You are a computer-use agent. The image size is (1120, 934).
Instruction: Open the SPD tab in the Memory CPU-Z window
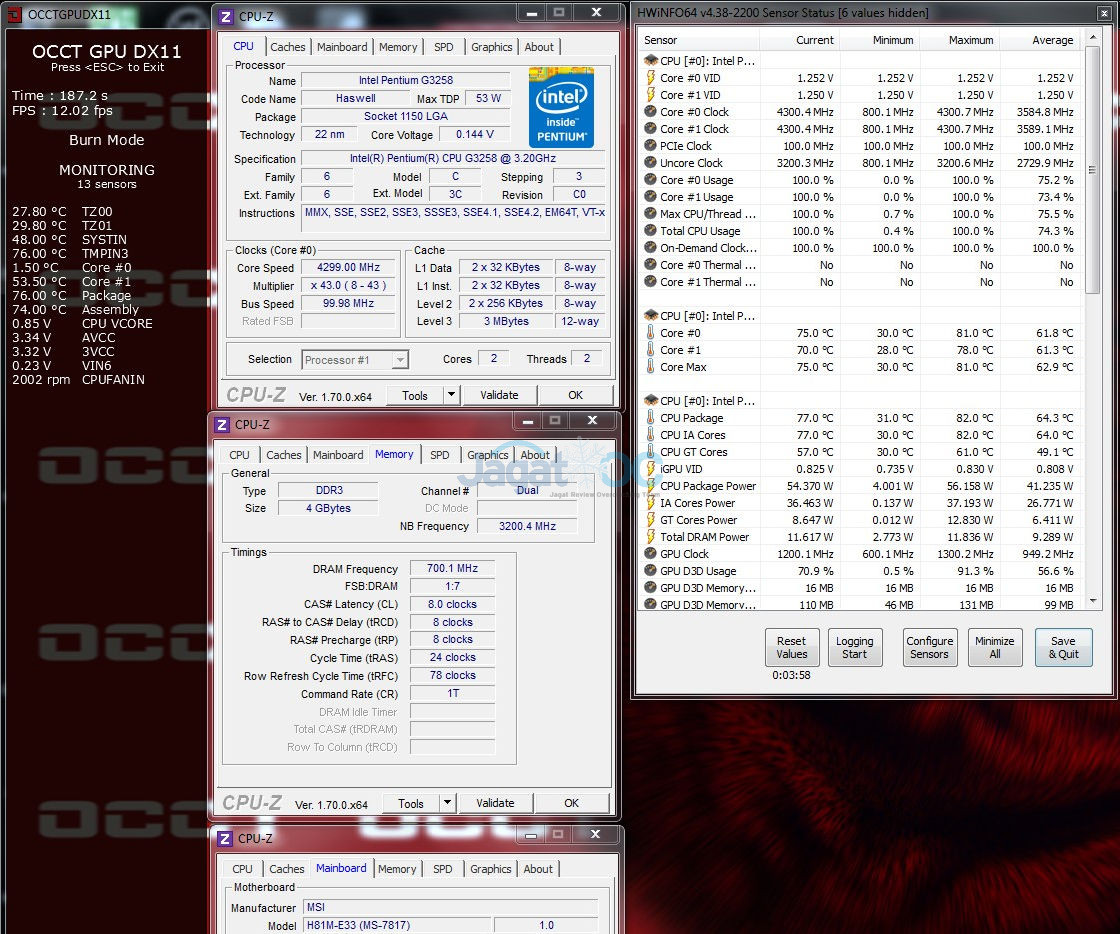(440, 455)
